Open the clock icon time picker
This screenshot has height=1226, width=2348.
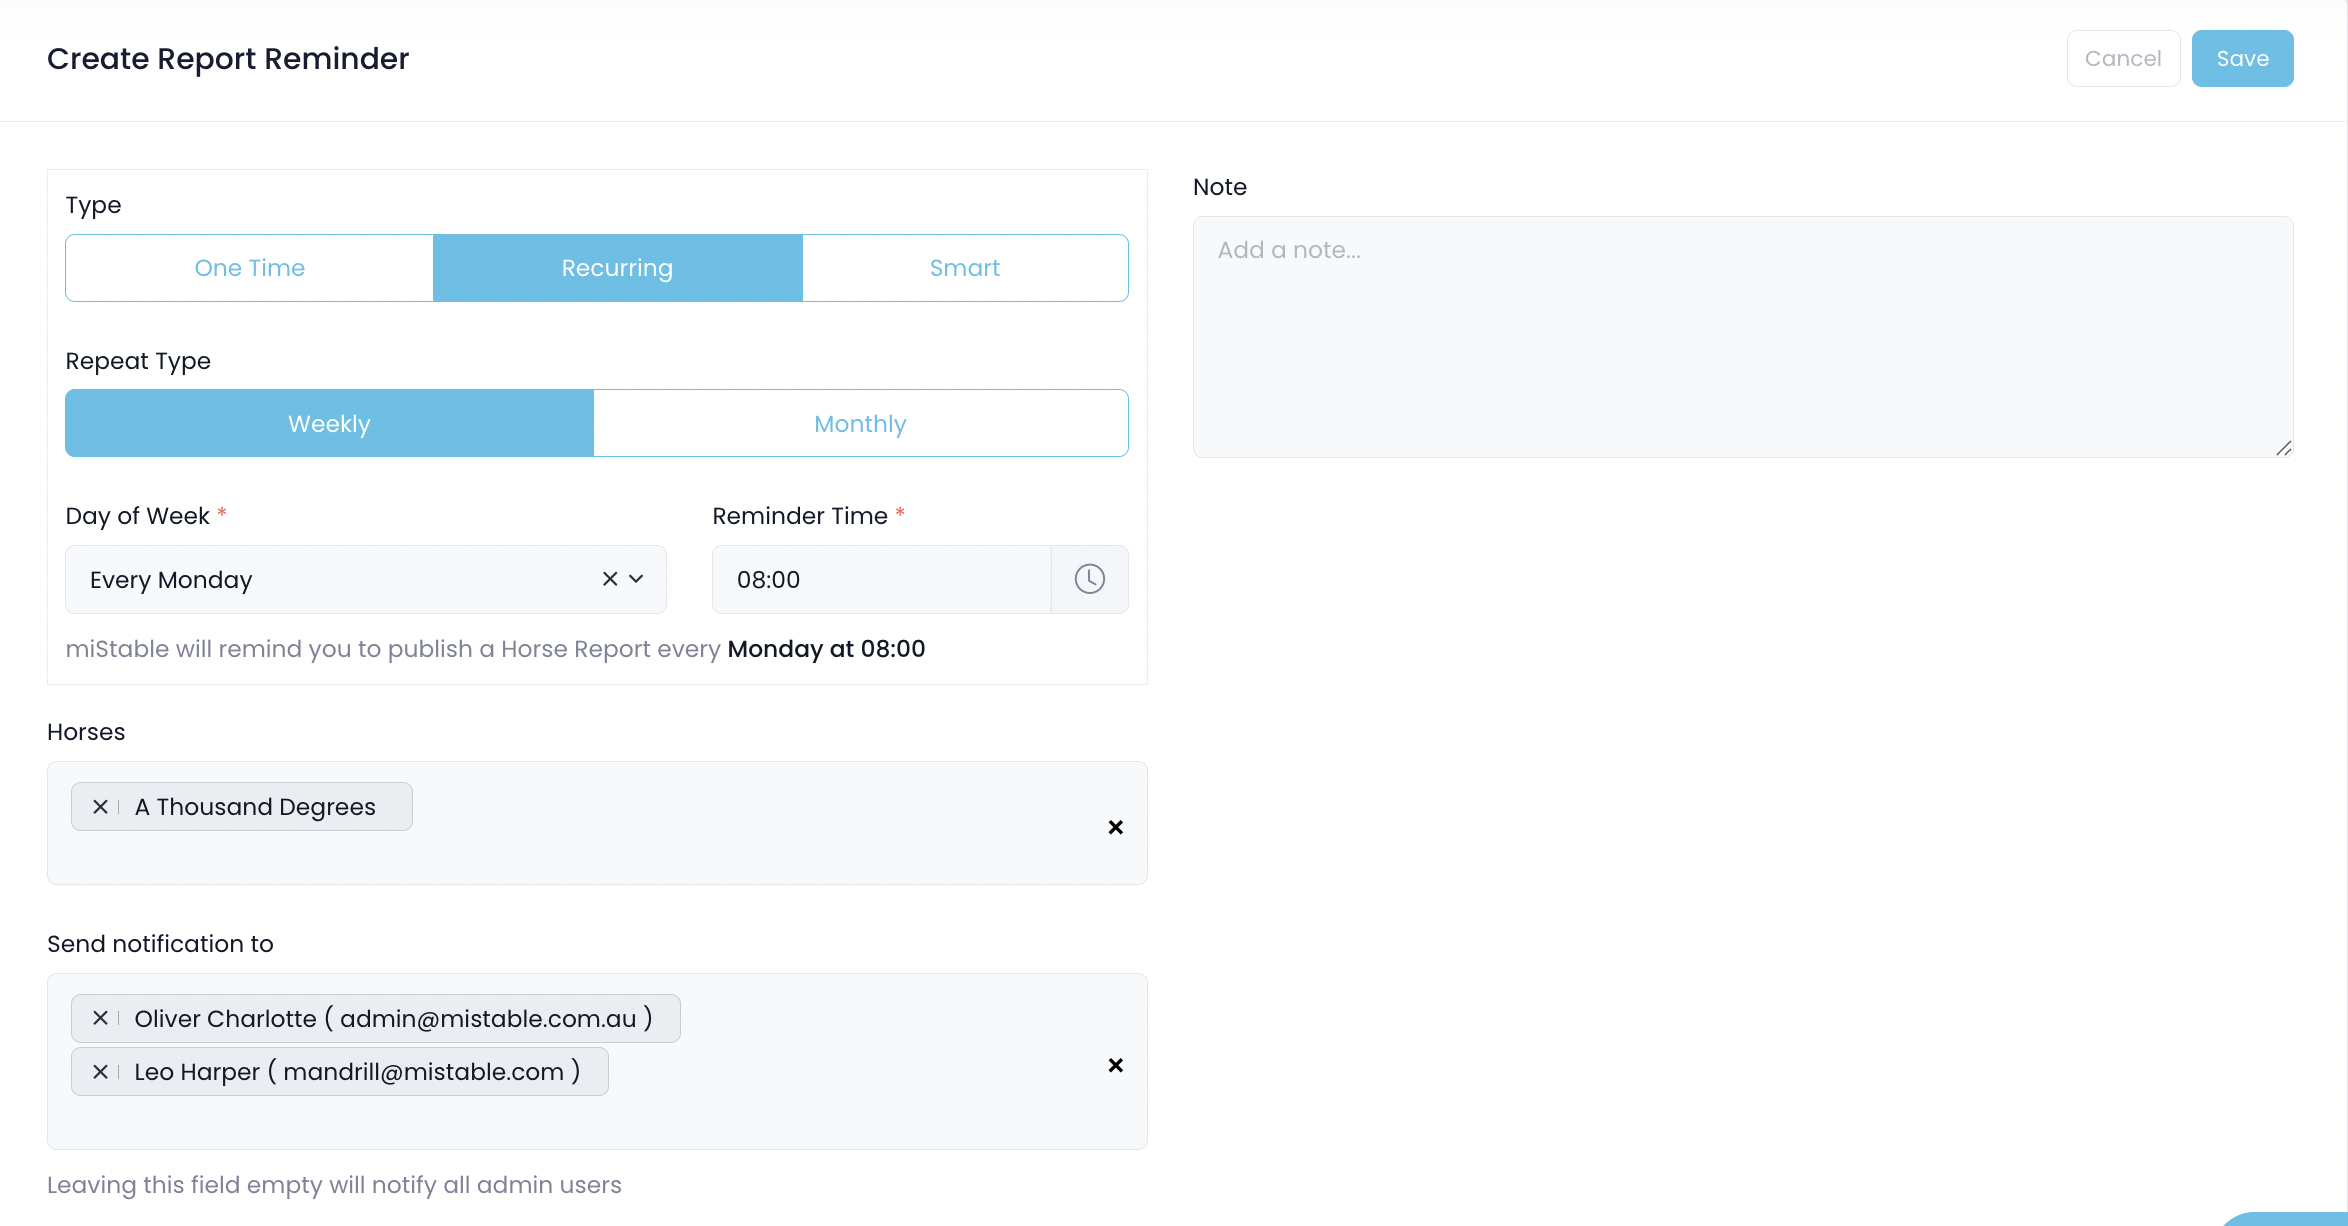(1089, 579)
